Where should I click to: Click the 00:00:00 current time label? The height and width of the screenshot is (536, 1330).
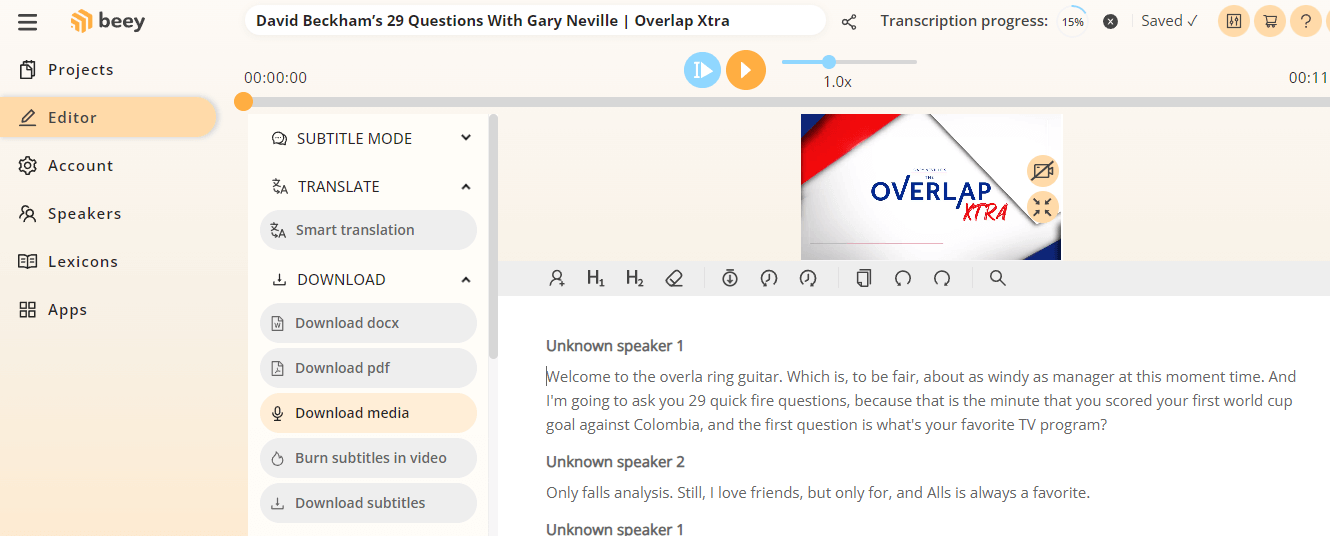pyautogui.click(x=275, y=78)
